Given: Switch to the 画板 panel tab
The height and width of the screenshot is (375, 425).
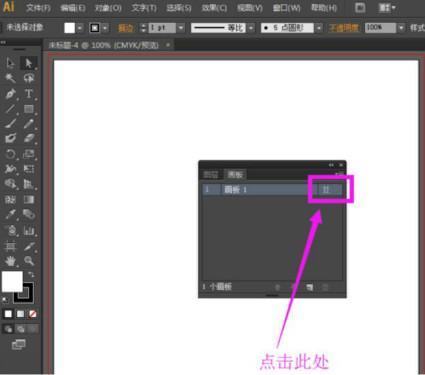Looking at the screenshot, I should coord(235,174).
